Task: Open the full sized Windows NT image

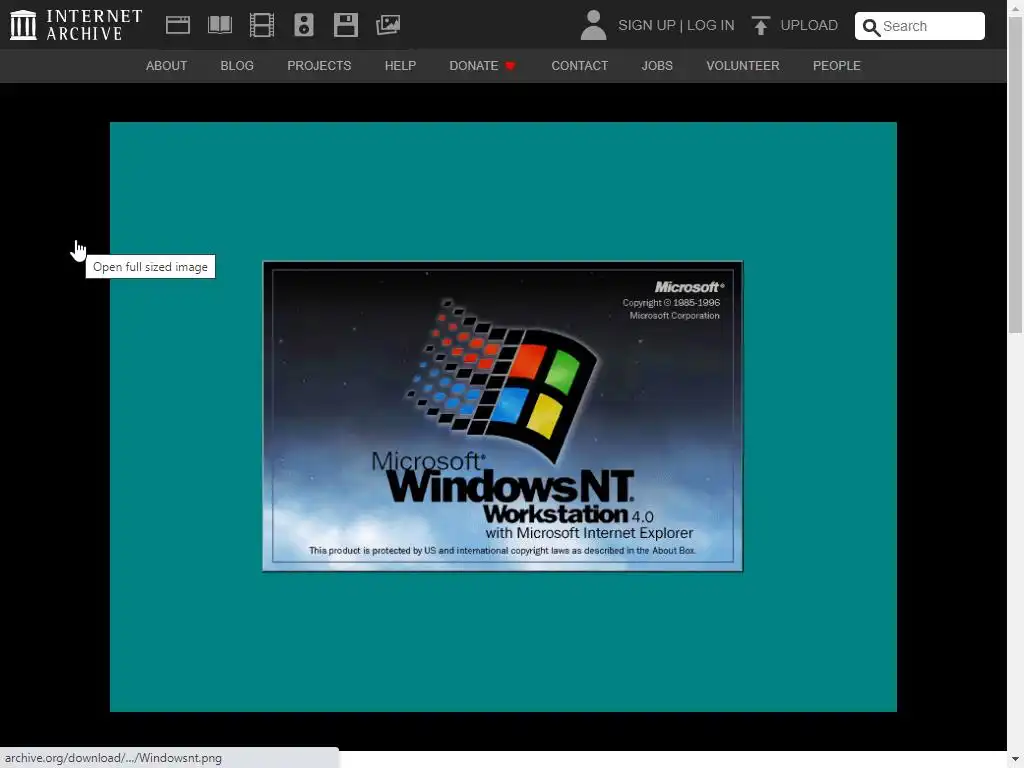Action: pyautogui.click(x=503, y=417)
